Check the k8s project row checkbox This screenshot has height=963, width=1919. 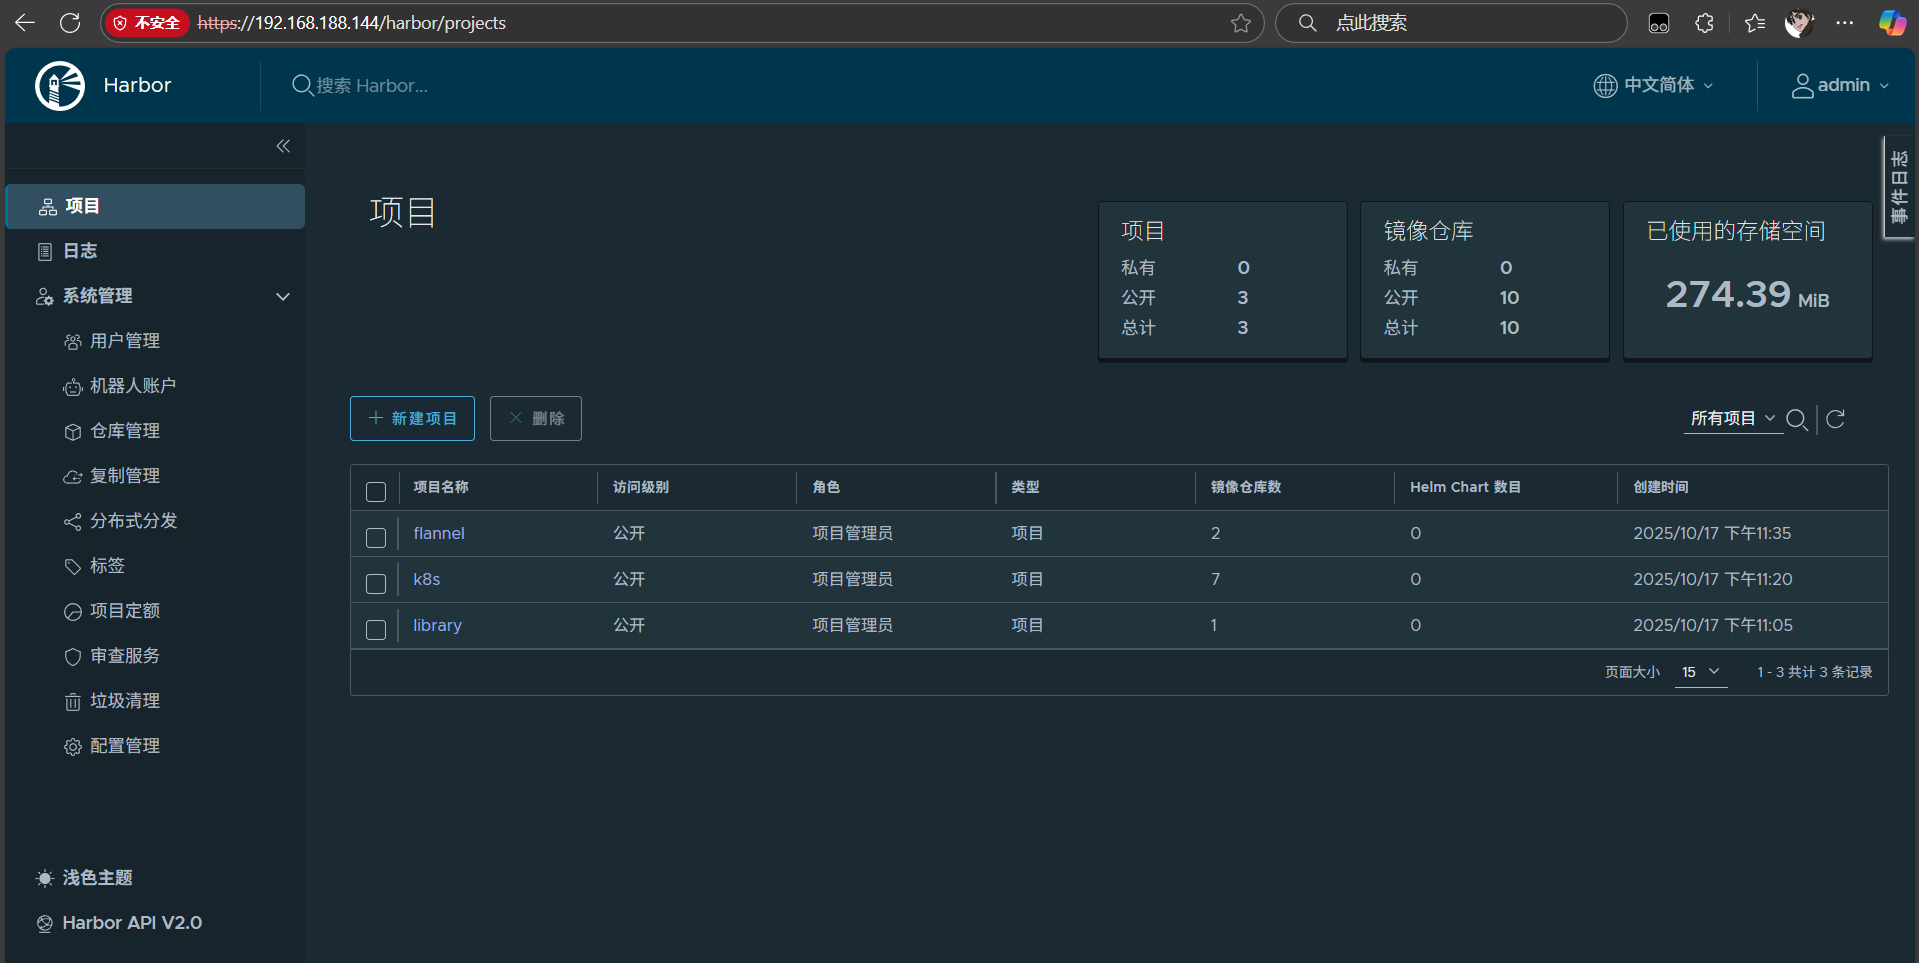[x=376, y=584]
